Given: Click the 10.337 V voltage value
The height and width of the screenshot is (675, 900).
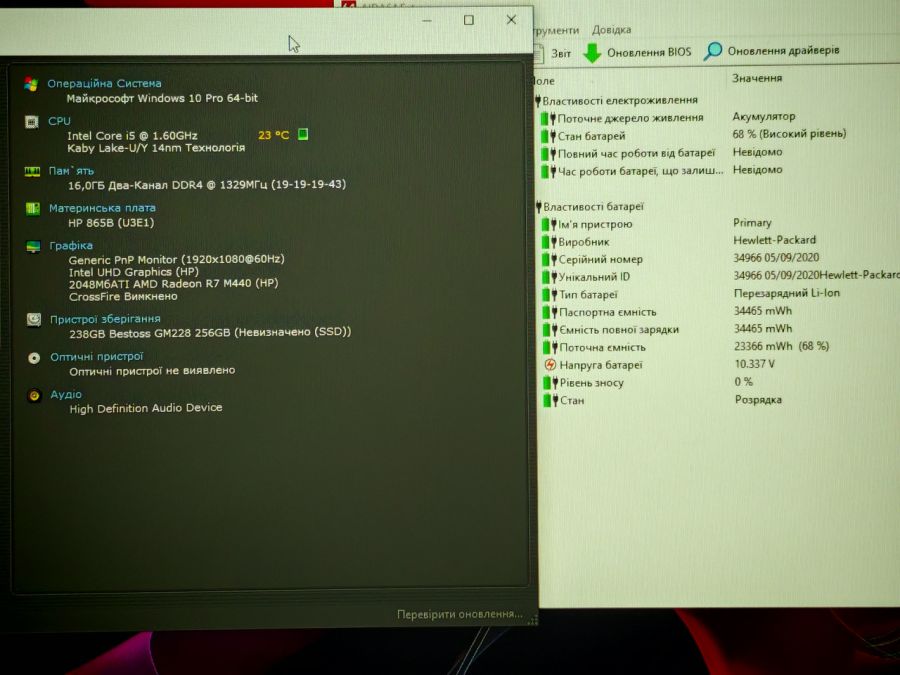Looking at the screenshot, I should 754,364.
